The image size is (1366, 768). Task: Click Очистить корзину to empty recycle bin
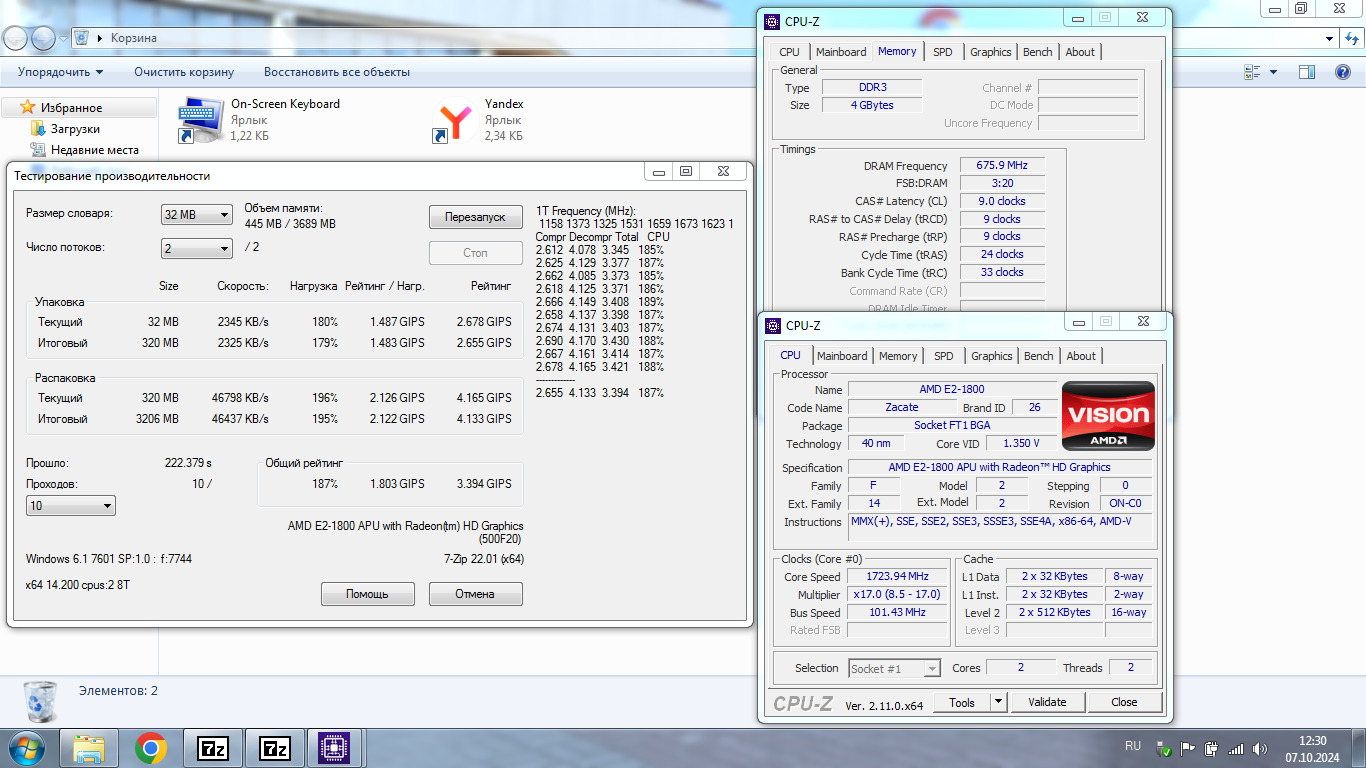tap(184, 72)
